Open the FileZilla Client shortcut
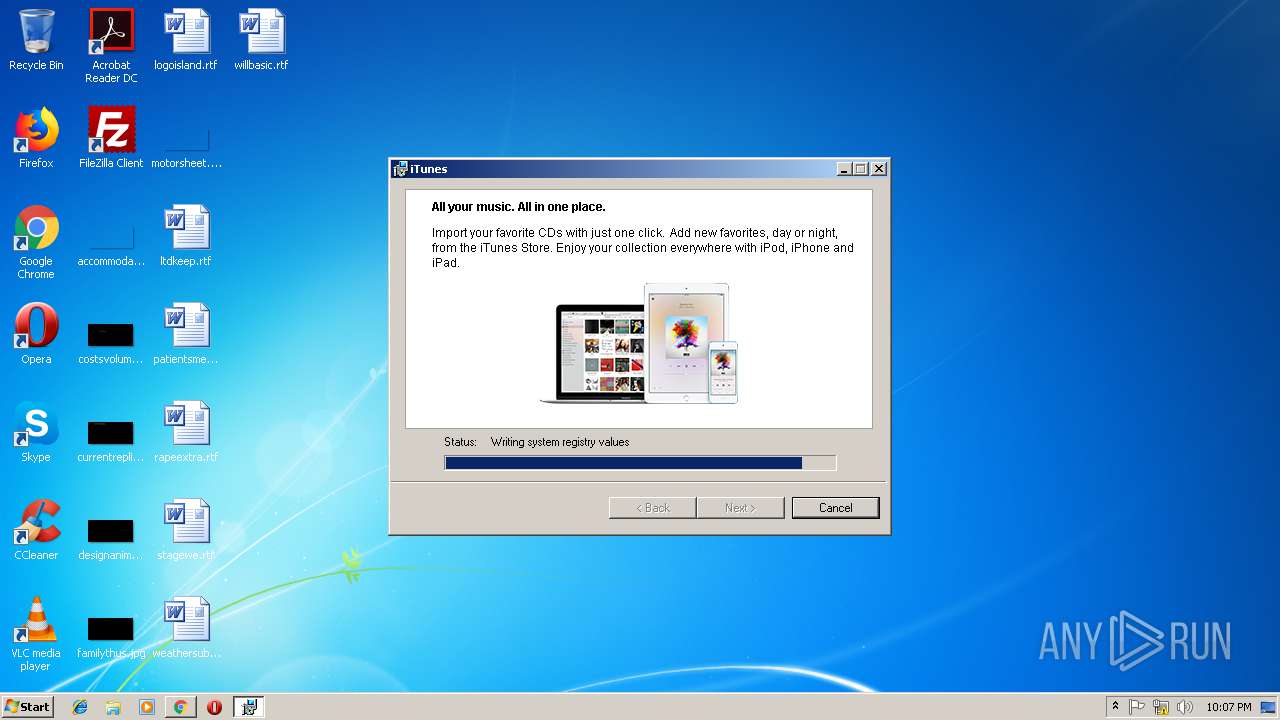1280x720 pixels. click(111, 138)
